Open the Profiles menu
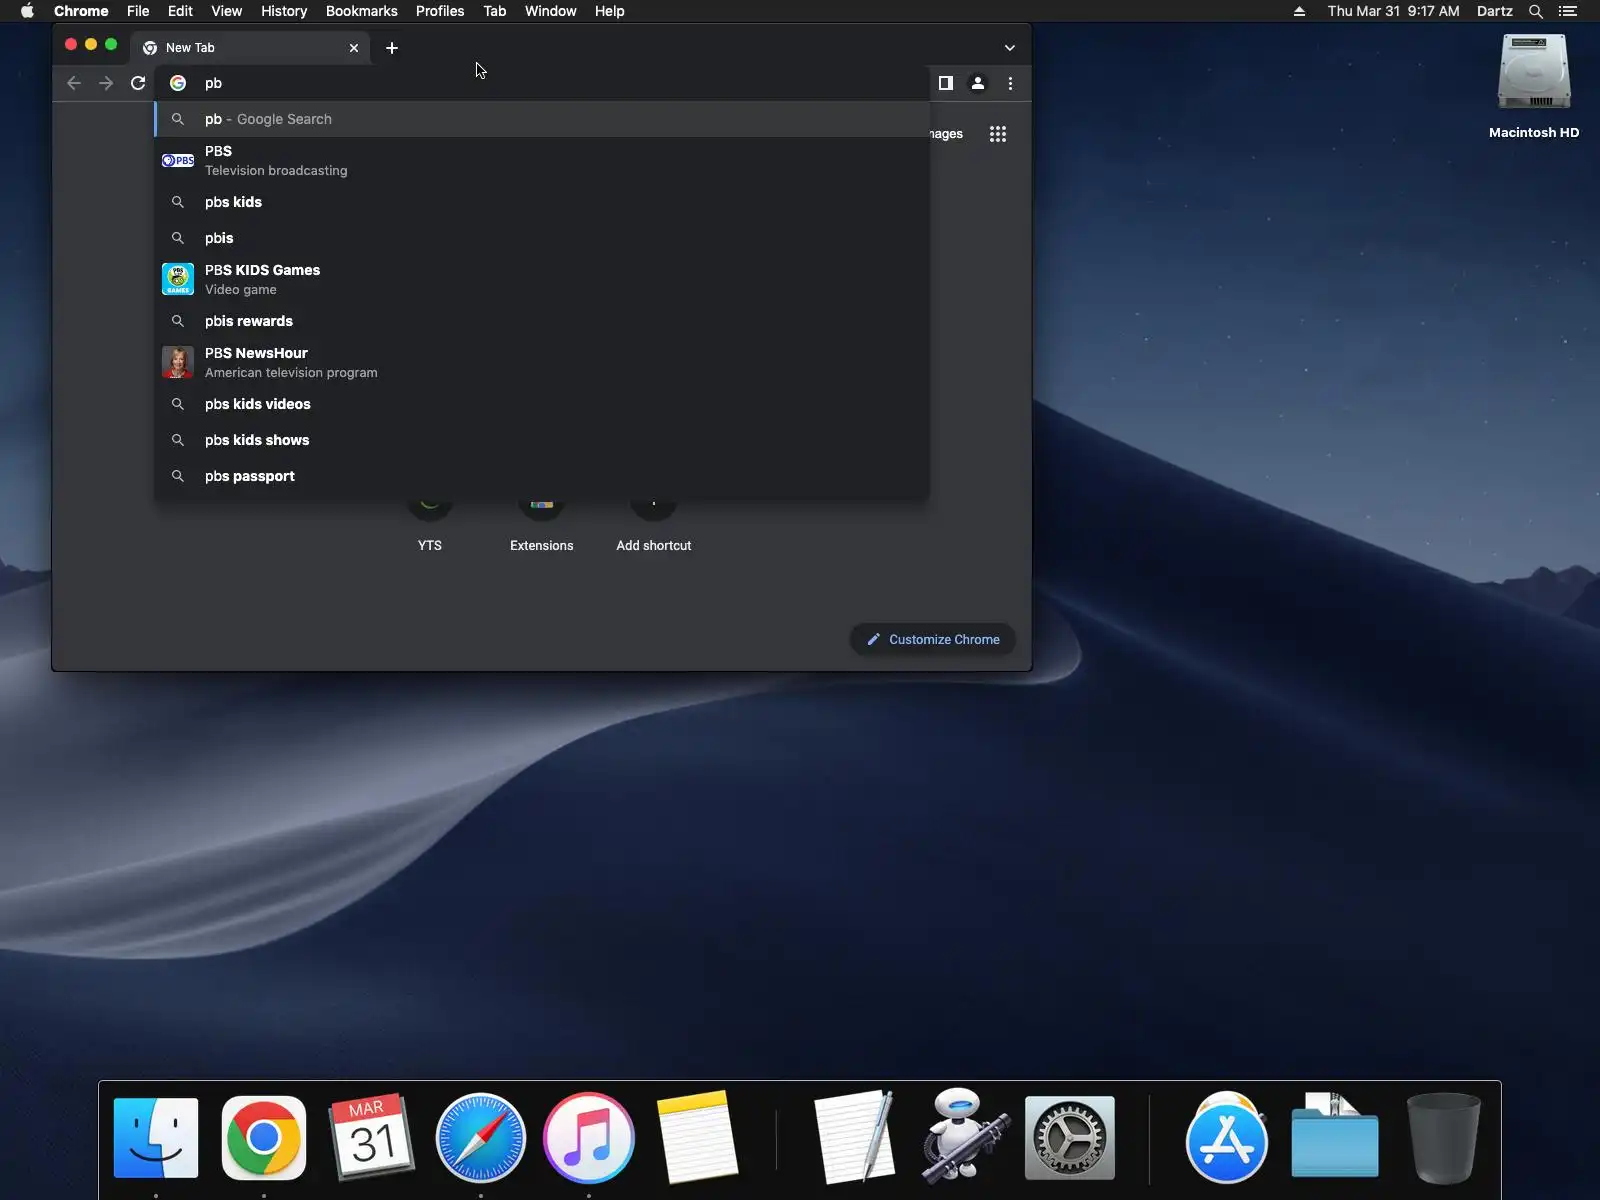This screenshot has width=1600, height=1200. [440, 11]
